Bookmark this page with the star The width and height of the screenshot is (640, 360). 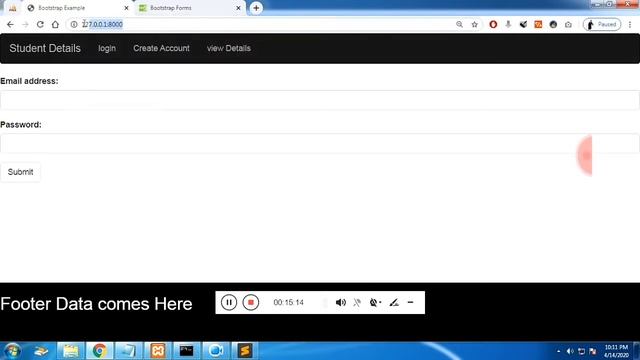coord(474,24)
